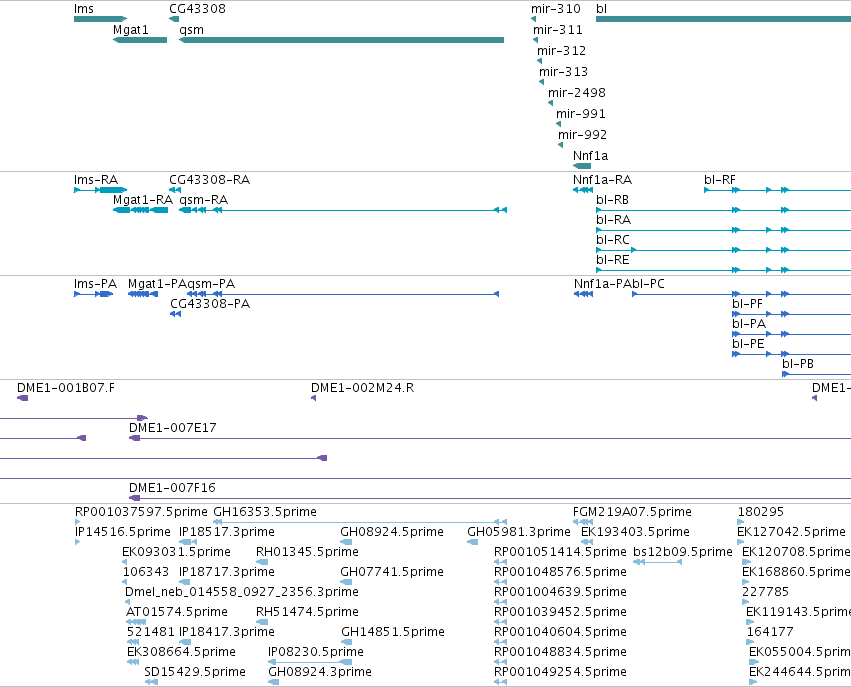Click AT01574.5prime label
This screenshot has height=687, width=851.
point(176,612)
